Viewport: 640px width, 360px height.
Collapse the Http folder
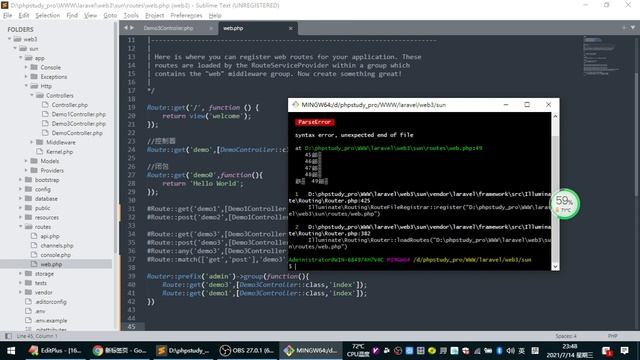tap(27, 86)
